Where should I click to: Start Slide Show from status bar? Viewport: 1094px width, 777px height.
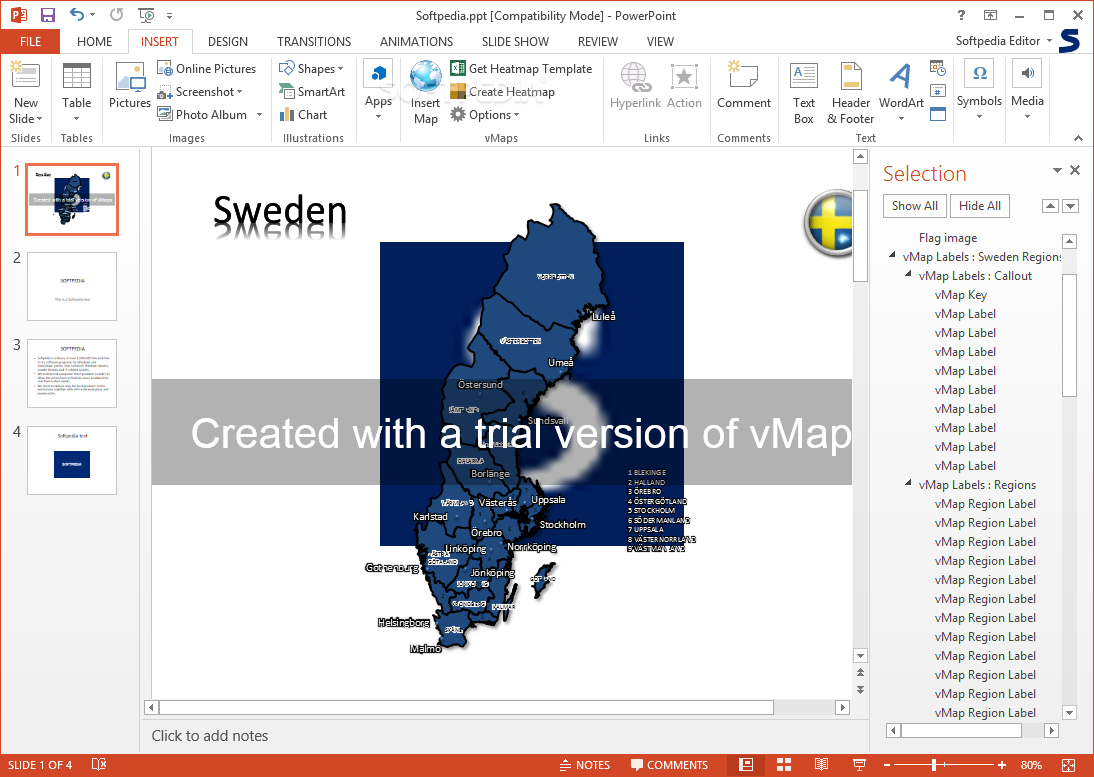[859, 765]
